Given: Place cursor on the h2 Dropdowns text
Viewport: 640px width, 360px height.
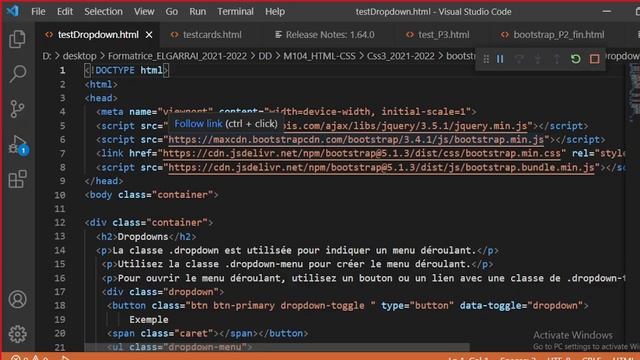Looking at the screenshot, I should tap(142, 237).
